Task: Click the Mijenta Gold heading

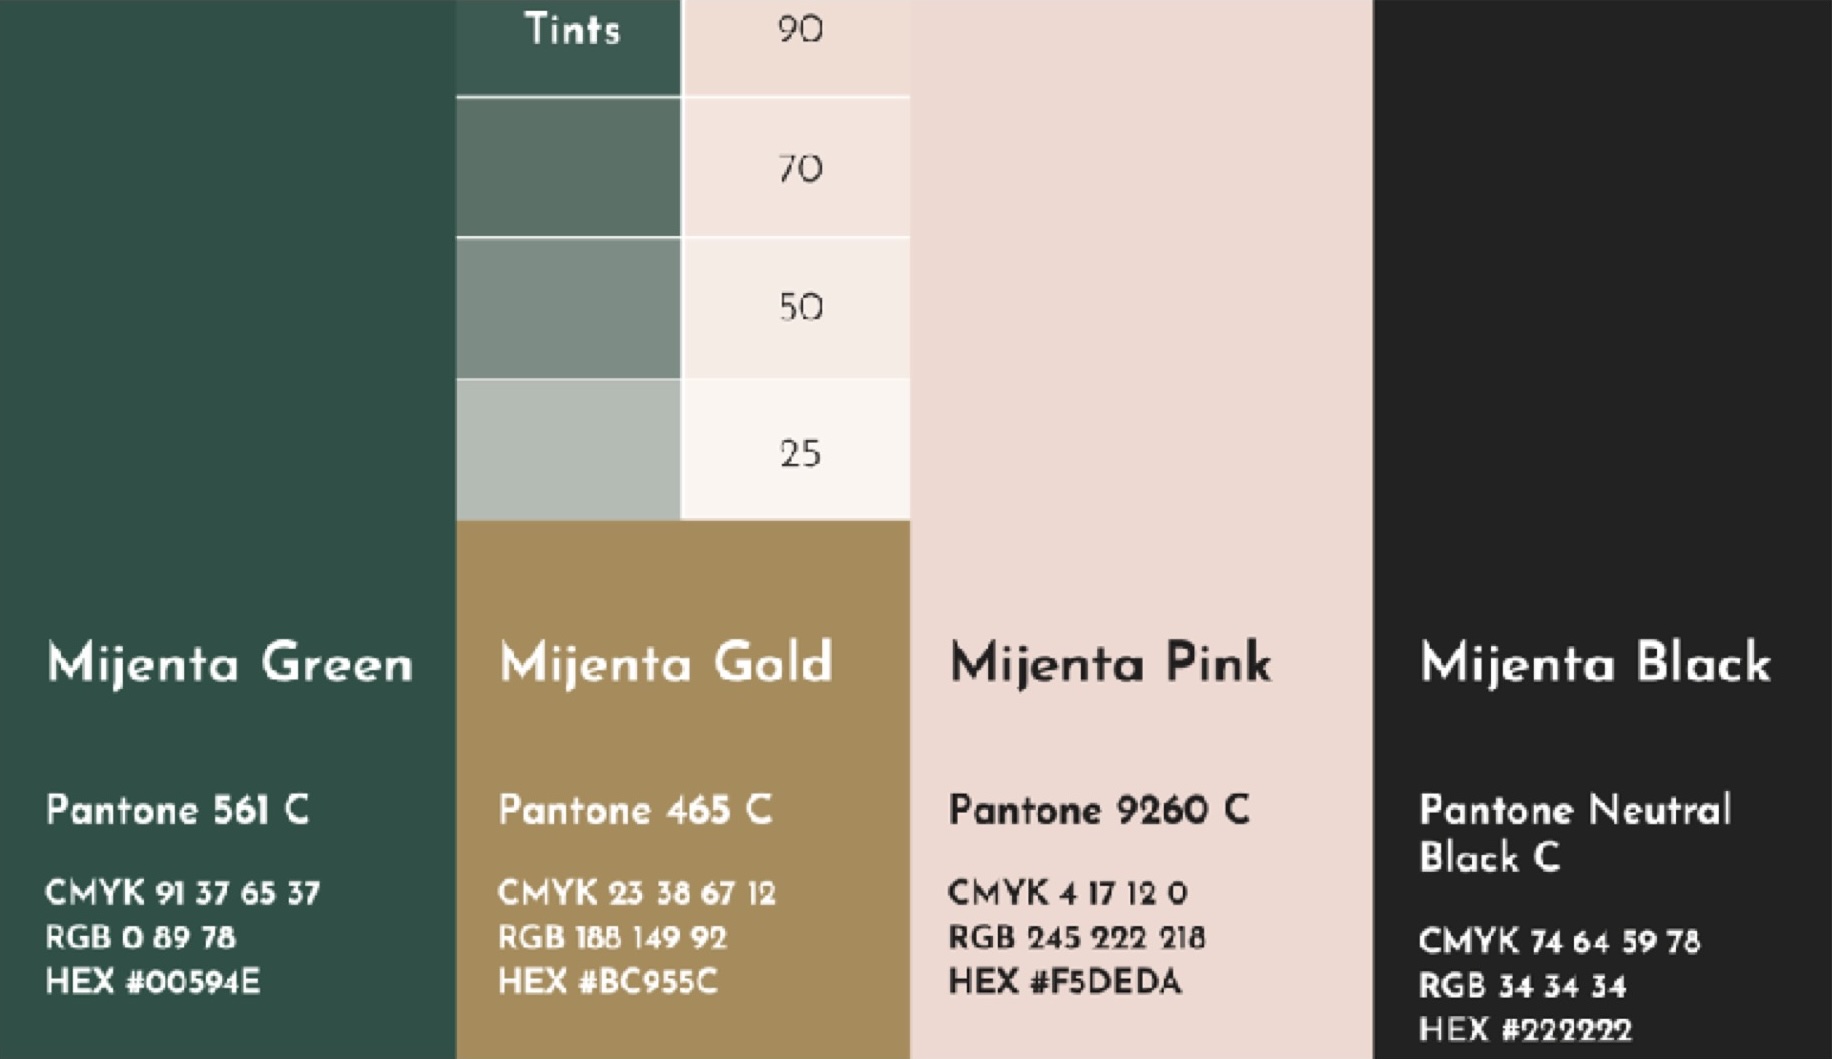Action: (x=665, y=663)
